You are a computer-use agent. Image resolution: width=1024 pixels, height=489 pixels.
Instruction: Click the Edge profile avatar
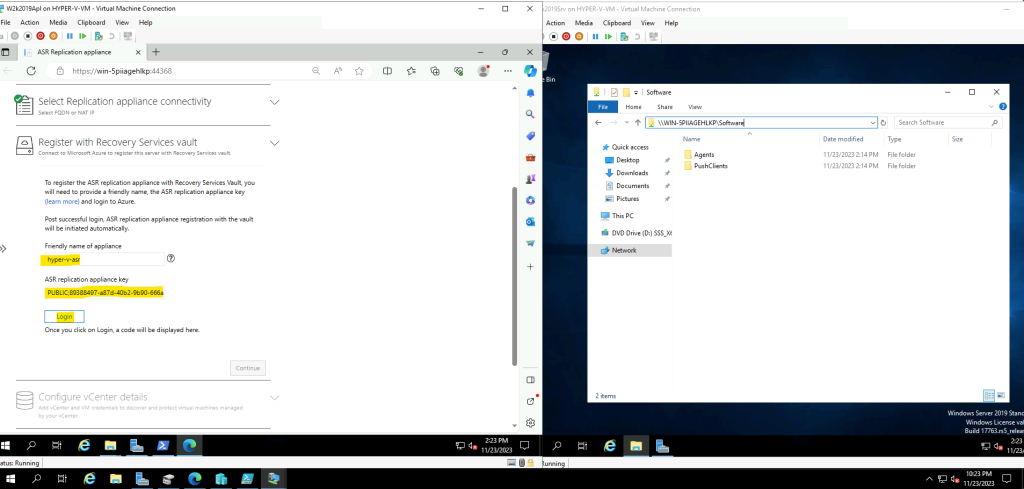pos(483,71)
